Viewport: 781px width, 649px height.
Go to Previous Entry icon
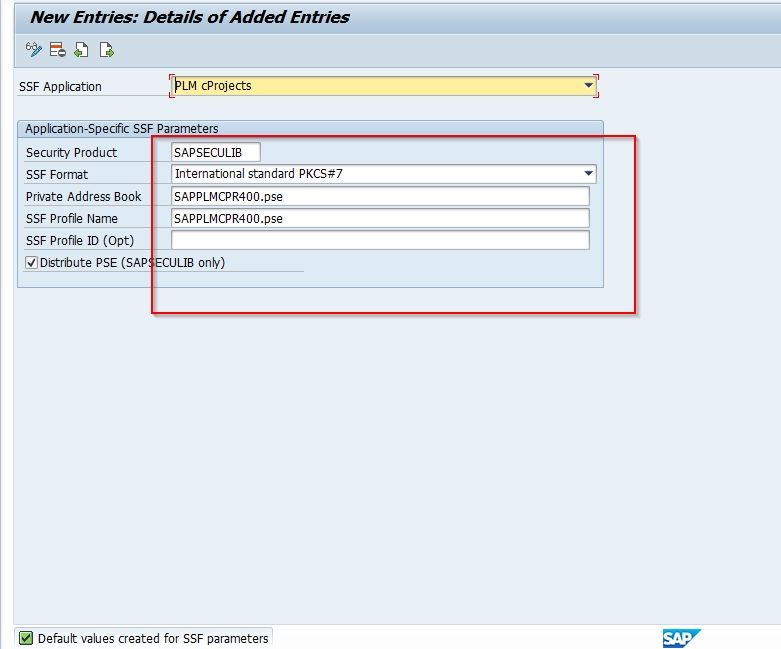tap(81, 50)
